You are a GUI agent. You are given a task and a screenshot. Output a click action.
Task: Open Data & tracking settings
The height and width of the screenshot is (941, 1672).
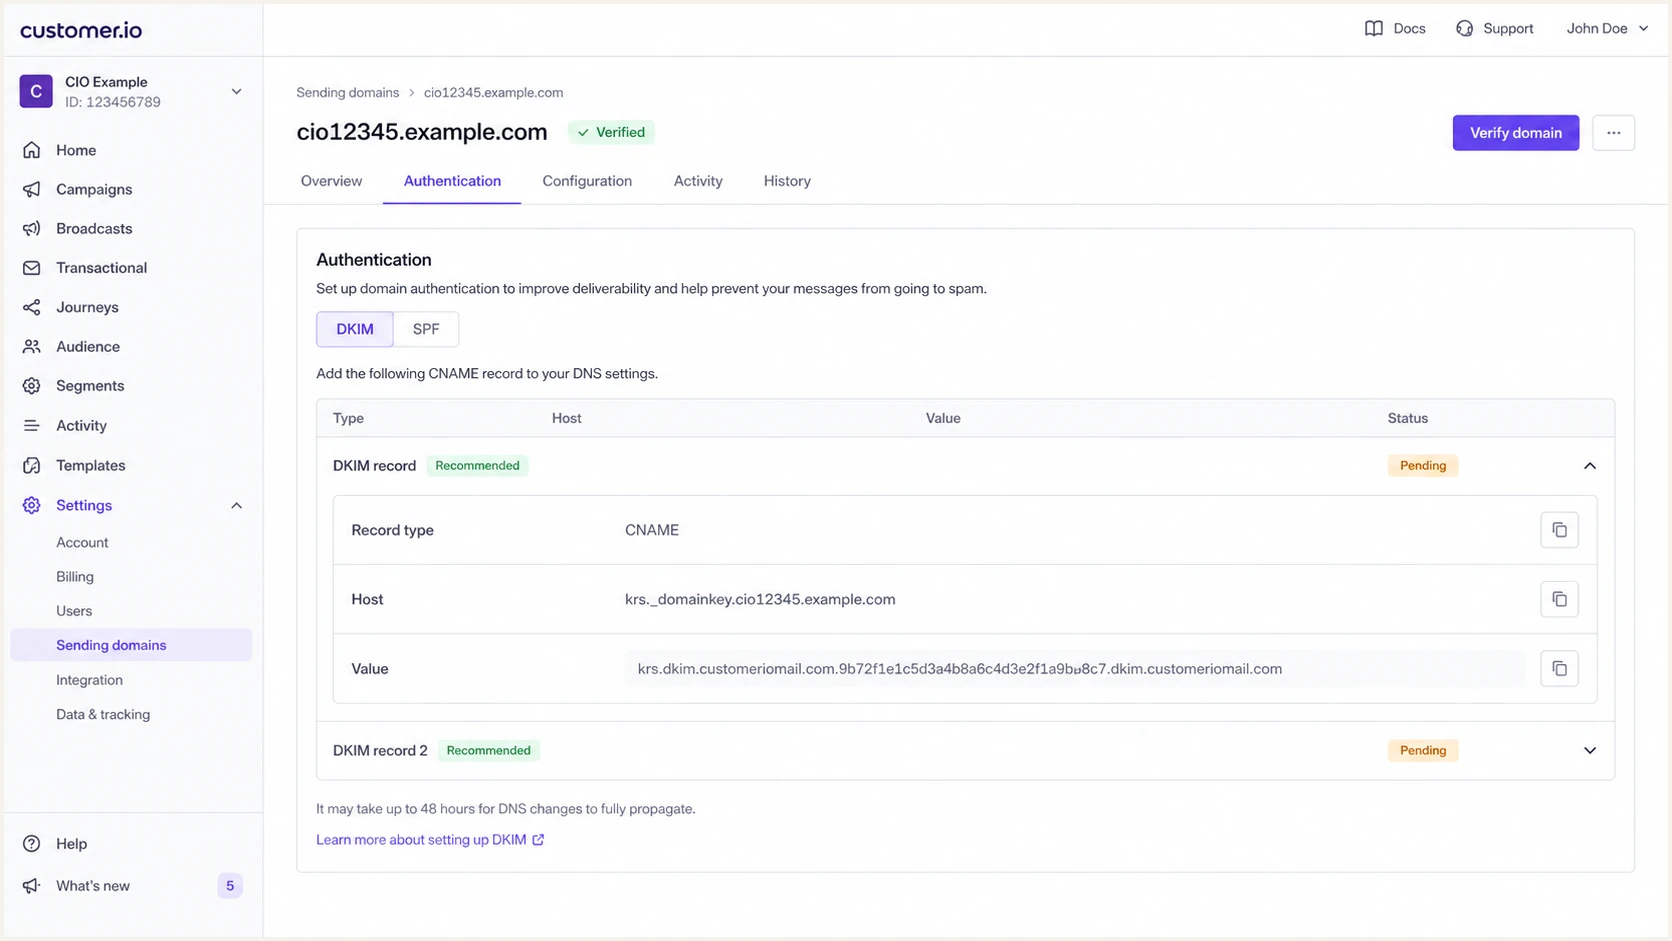click(103, 714)
